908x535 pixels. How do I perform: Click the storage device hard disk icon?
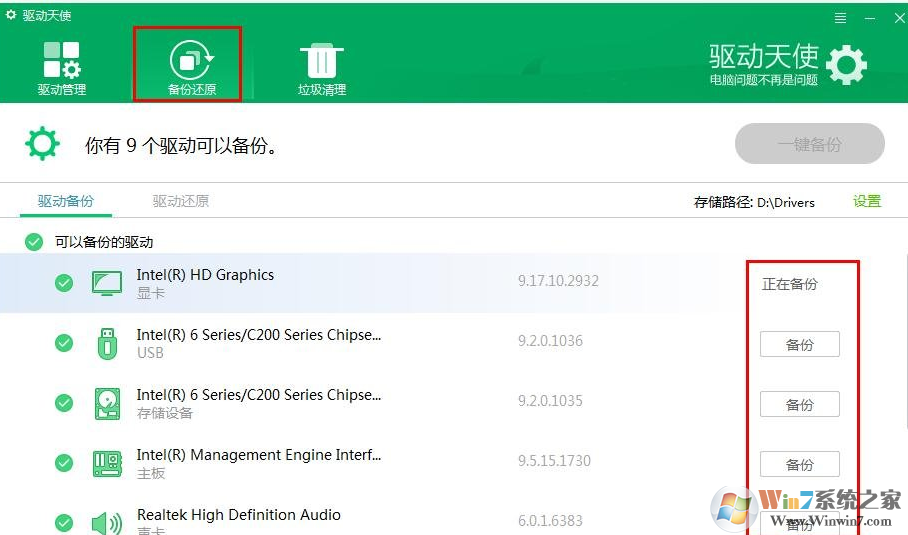[x=106, y=403]
